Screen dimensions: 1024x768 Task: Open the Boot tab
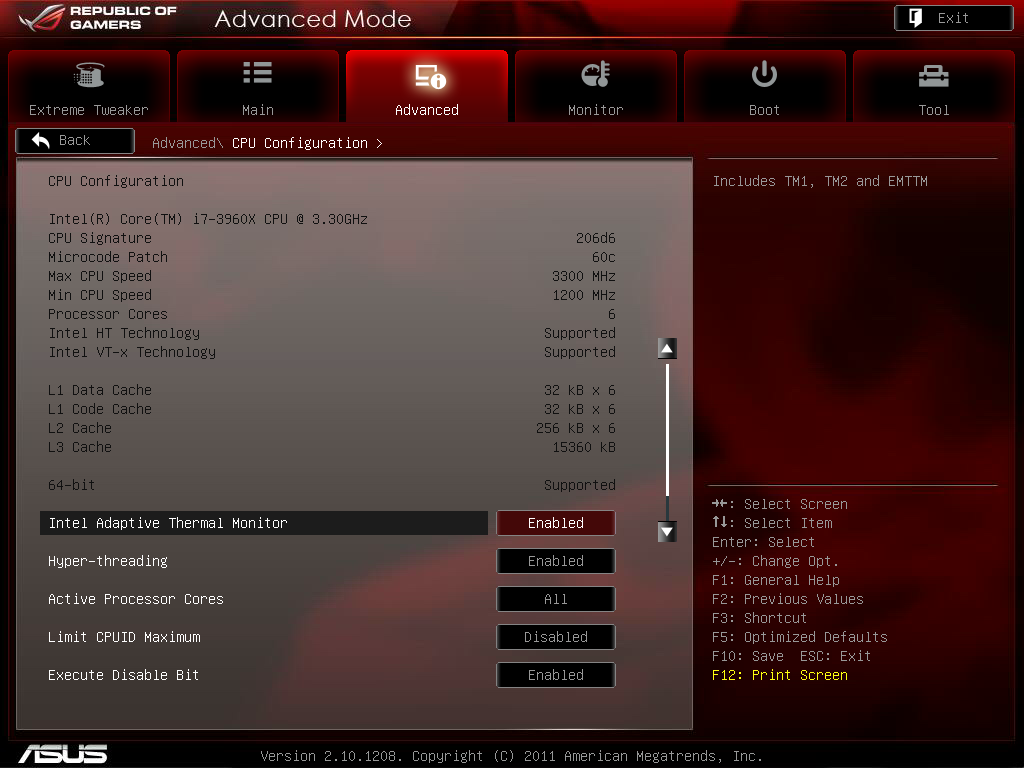tap(765, 86)
